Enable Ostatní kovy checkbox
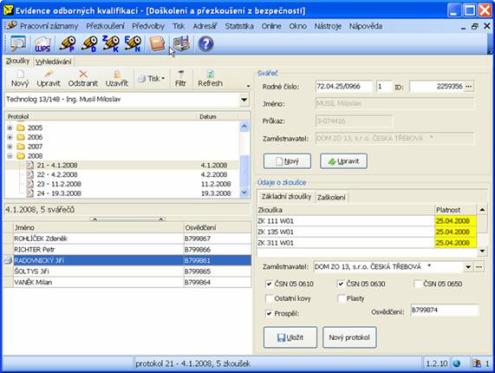 (269, 299)
